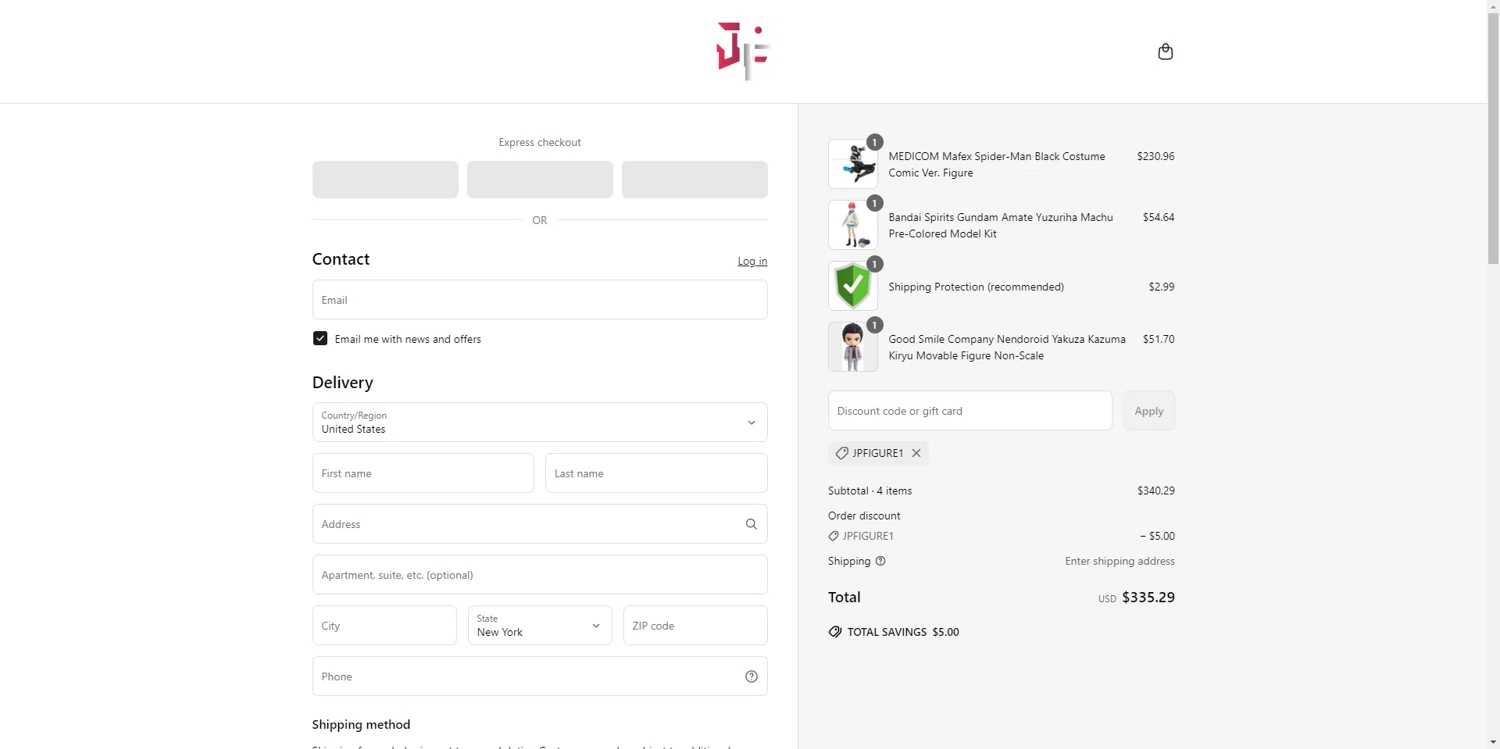
Task: Click the $340.29 subtotal amount
Action: 1156,491
